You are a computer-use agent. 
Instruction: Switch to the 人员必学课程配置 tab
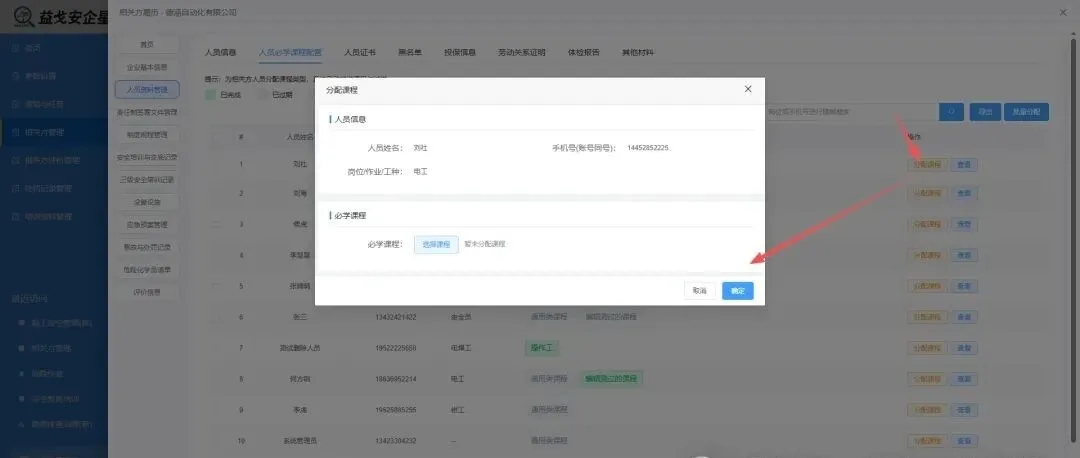(290, 52)
